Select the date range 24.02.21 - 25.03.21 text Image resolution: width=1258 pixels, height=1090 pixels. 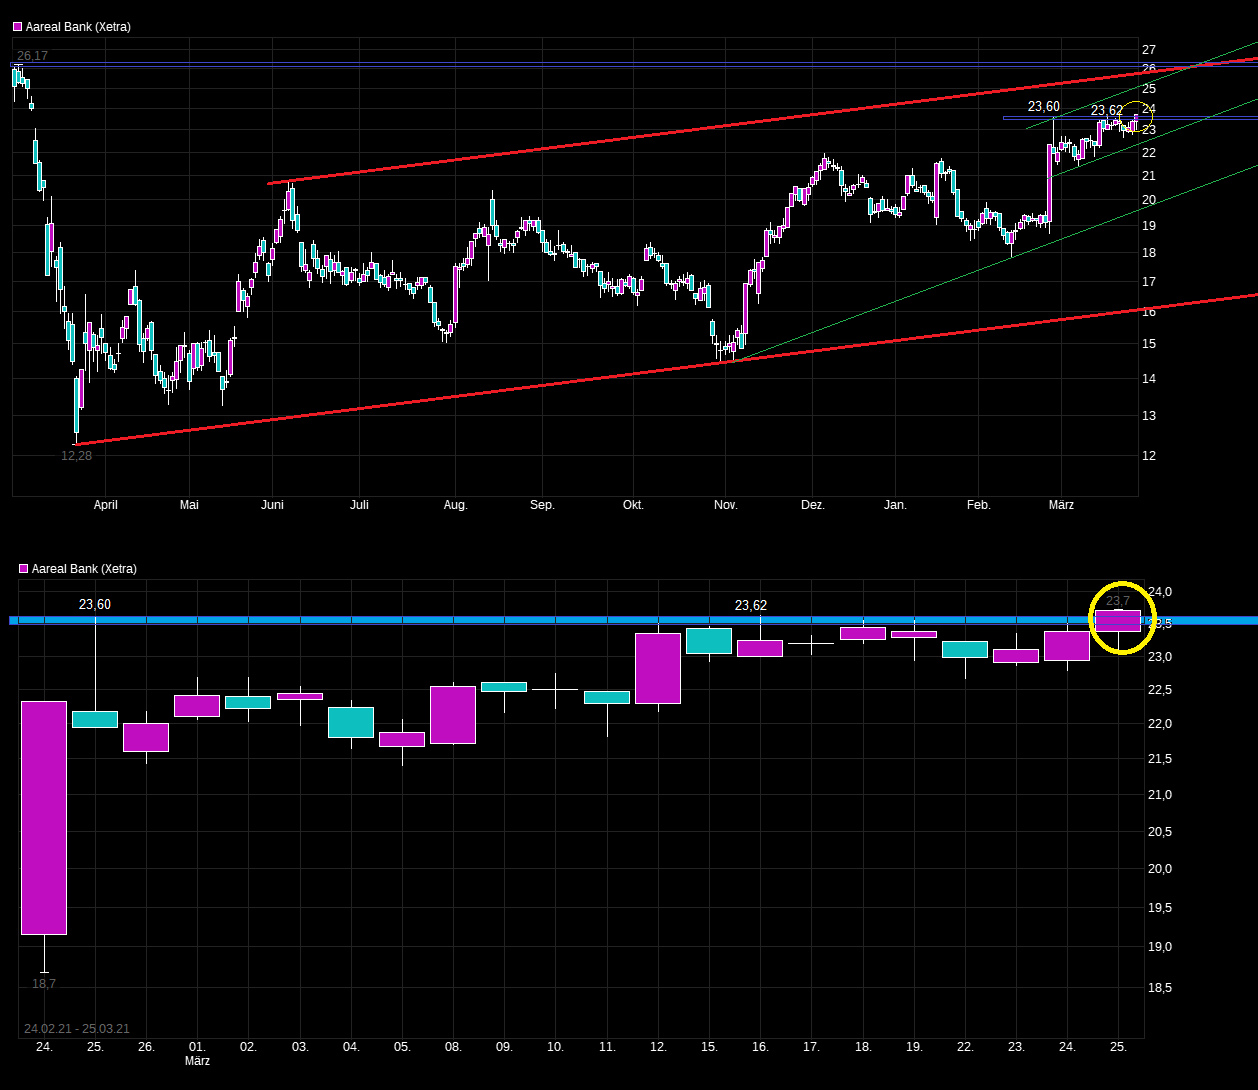click(x=77, y=1029)
